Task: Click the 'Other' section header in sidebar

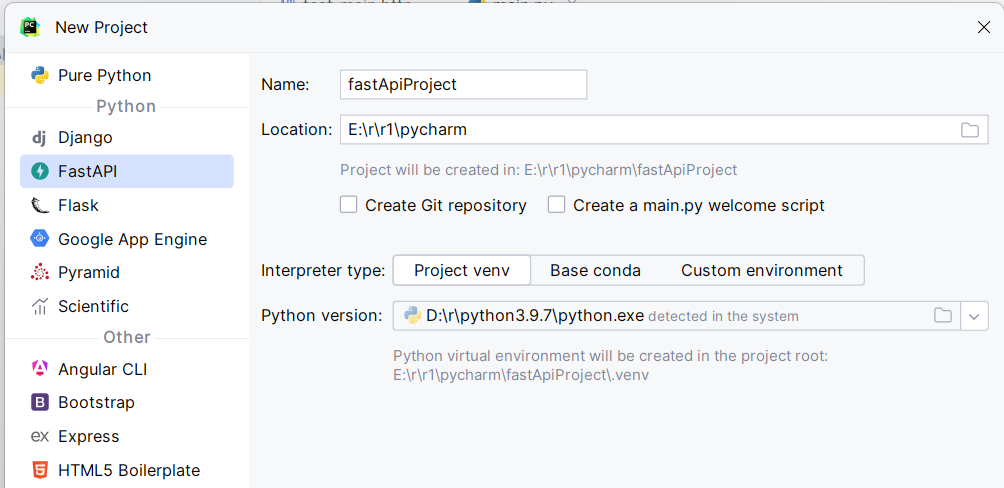Action: tap(127, 337)
